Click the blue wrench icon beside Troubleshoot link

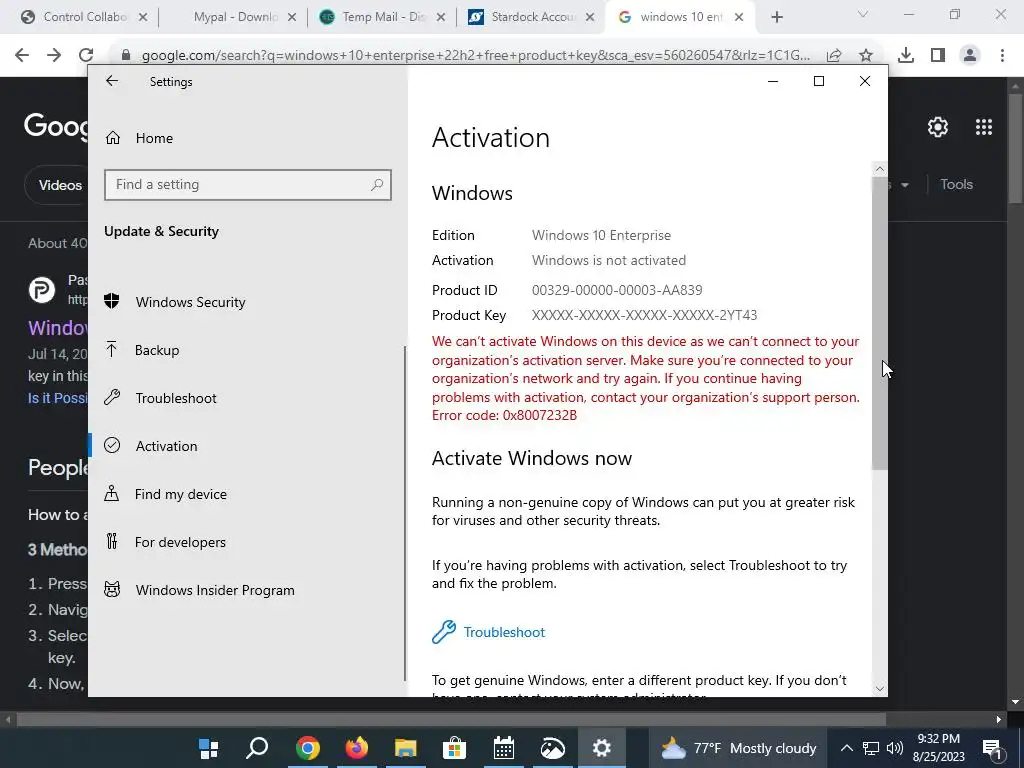pos(444,632)
